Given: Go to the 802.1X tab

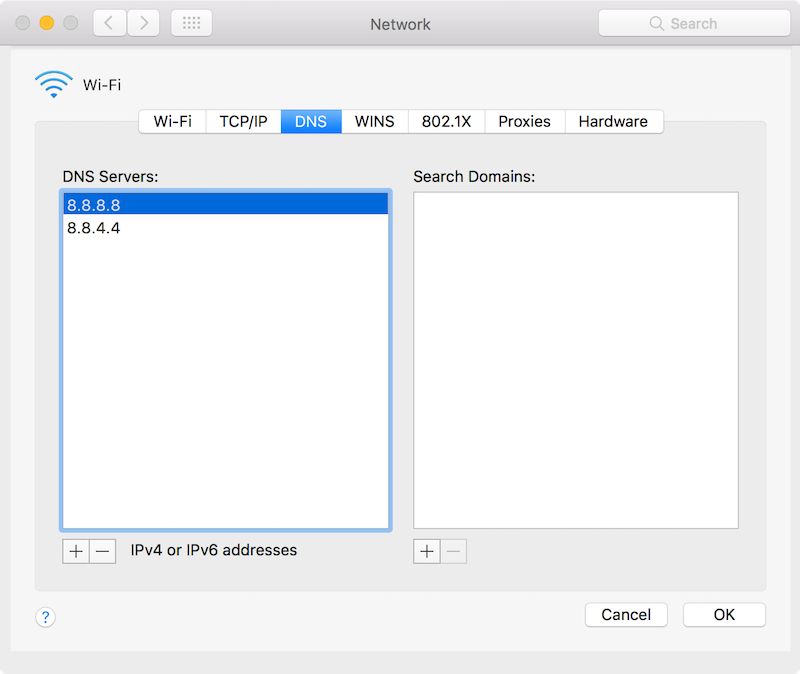Looking at the screenshot, I should click(x=446, y=121).
